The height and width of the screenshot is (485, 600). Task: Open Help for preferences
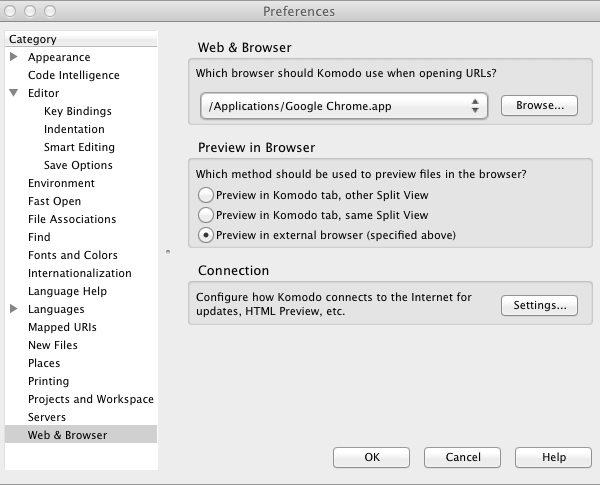(x=553, y=457)
